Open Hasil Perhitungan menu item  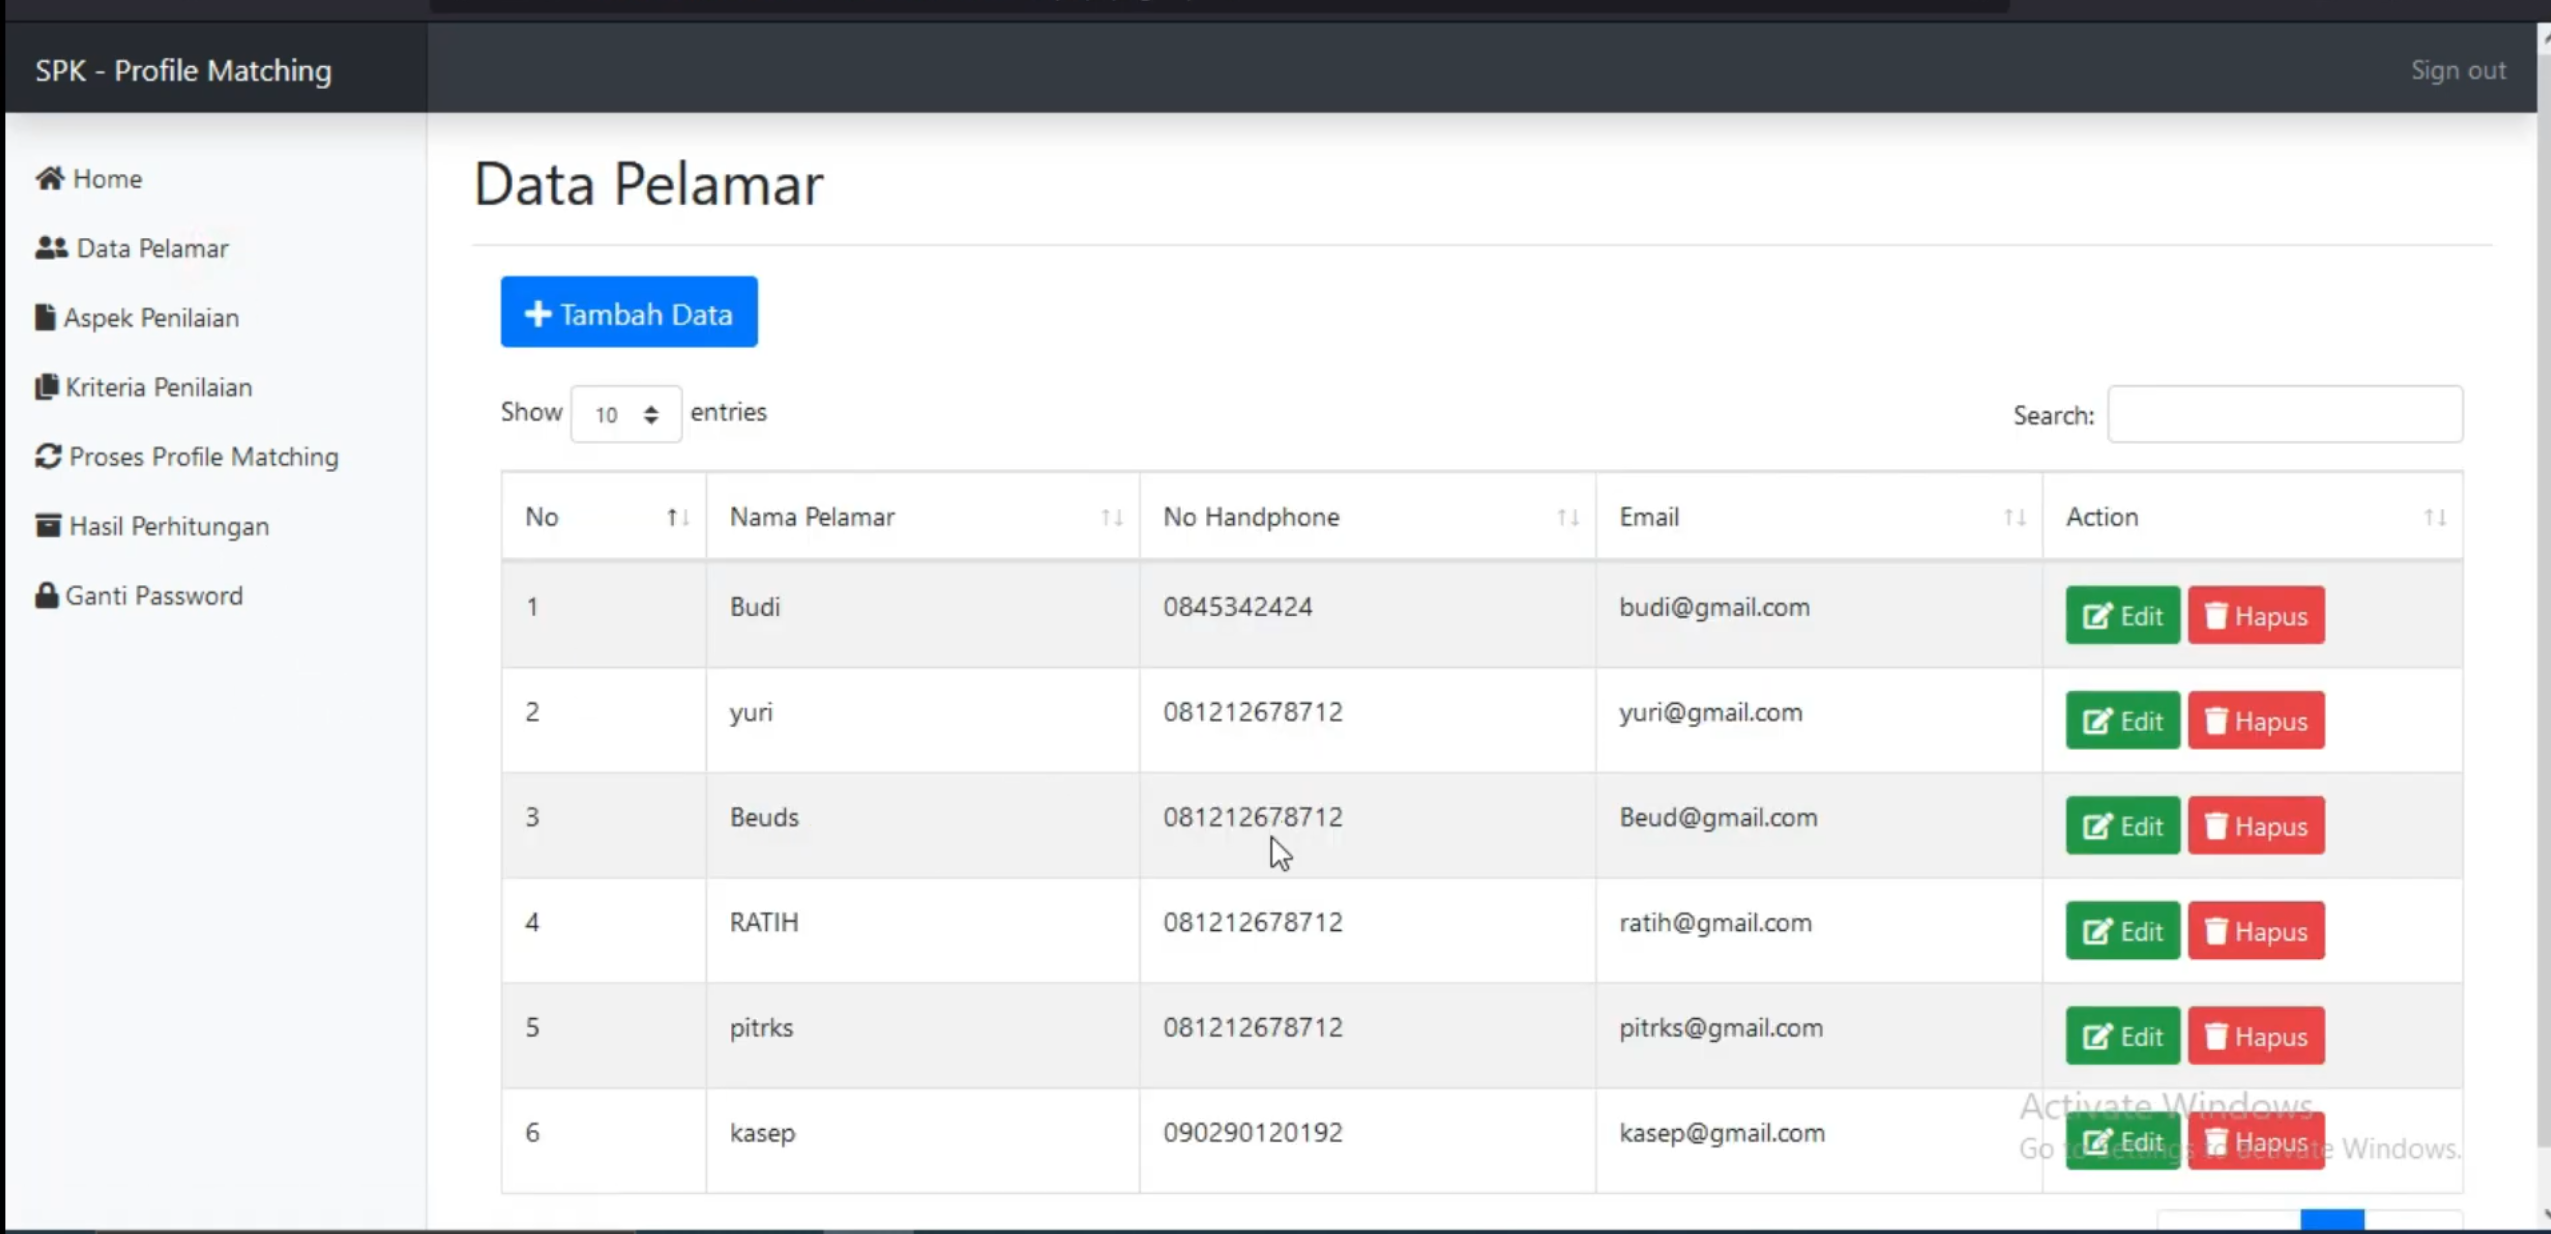click(x=152, y=526)
